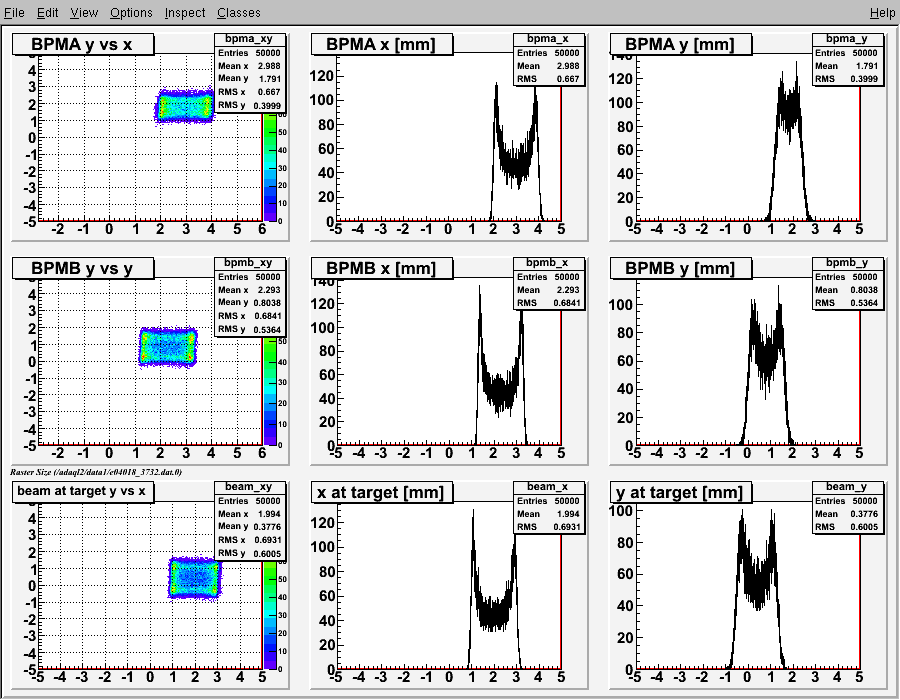Open the Classes menu
900x700 pixels.
coord(238,13)
